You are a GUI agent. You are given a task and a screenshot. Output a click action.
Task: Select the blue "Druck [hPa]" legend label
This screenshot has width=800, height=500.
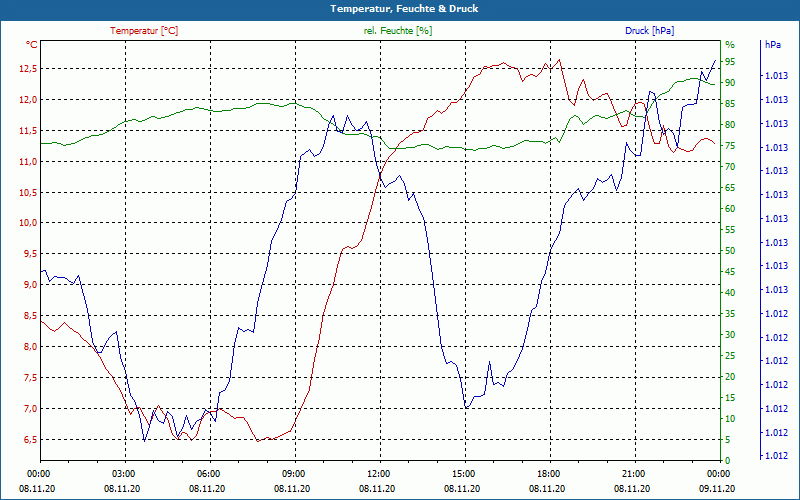point(649,31)
